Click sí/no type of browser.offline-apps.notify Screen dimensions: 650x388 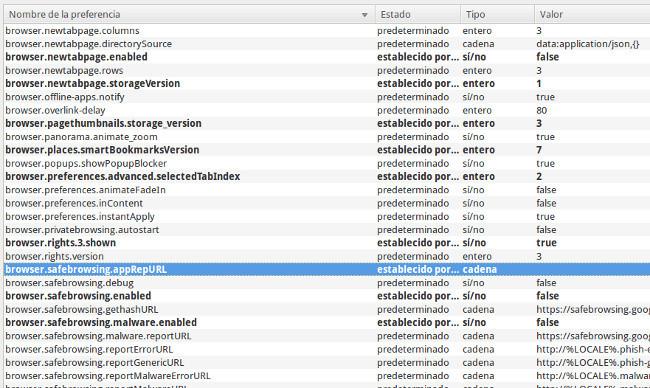[x=473, y=97]
